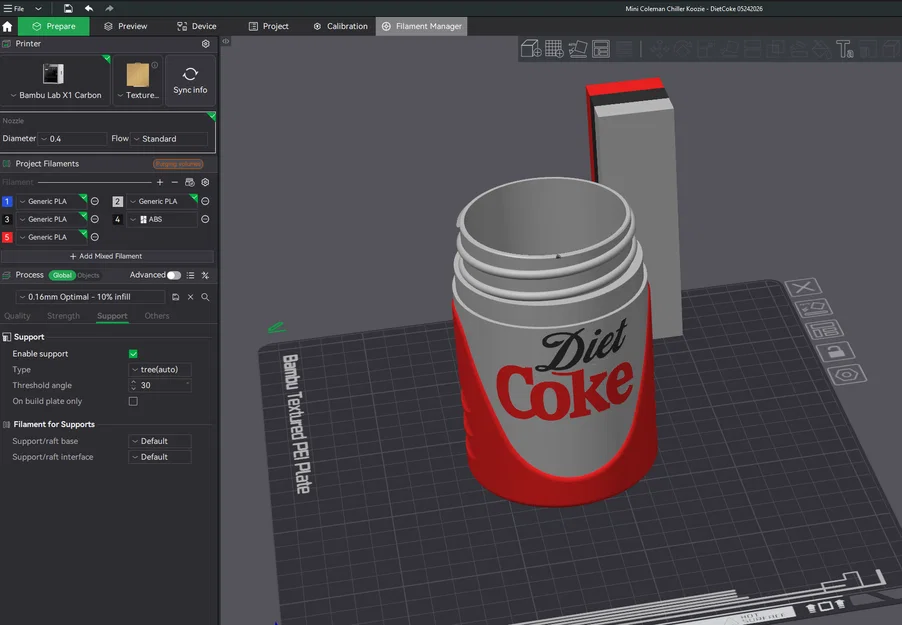902x625 pixels.
Task: Click the Add object cube icon
Action: point(531,49)
